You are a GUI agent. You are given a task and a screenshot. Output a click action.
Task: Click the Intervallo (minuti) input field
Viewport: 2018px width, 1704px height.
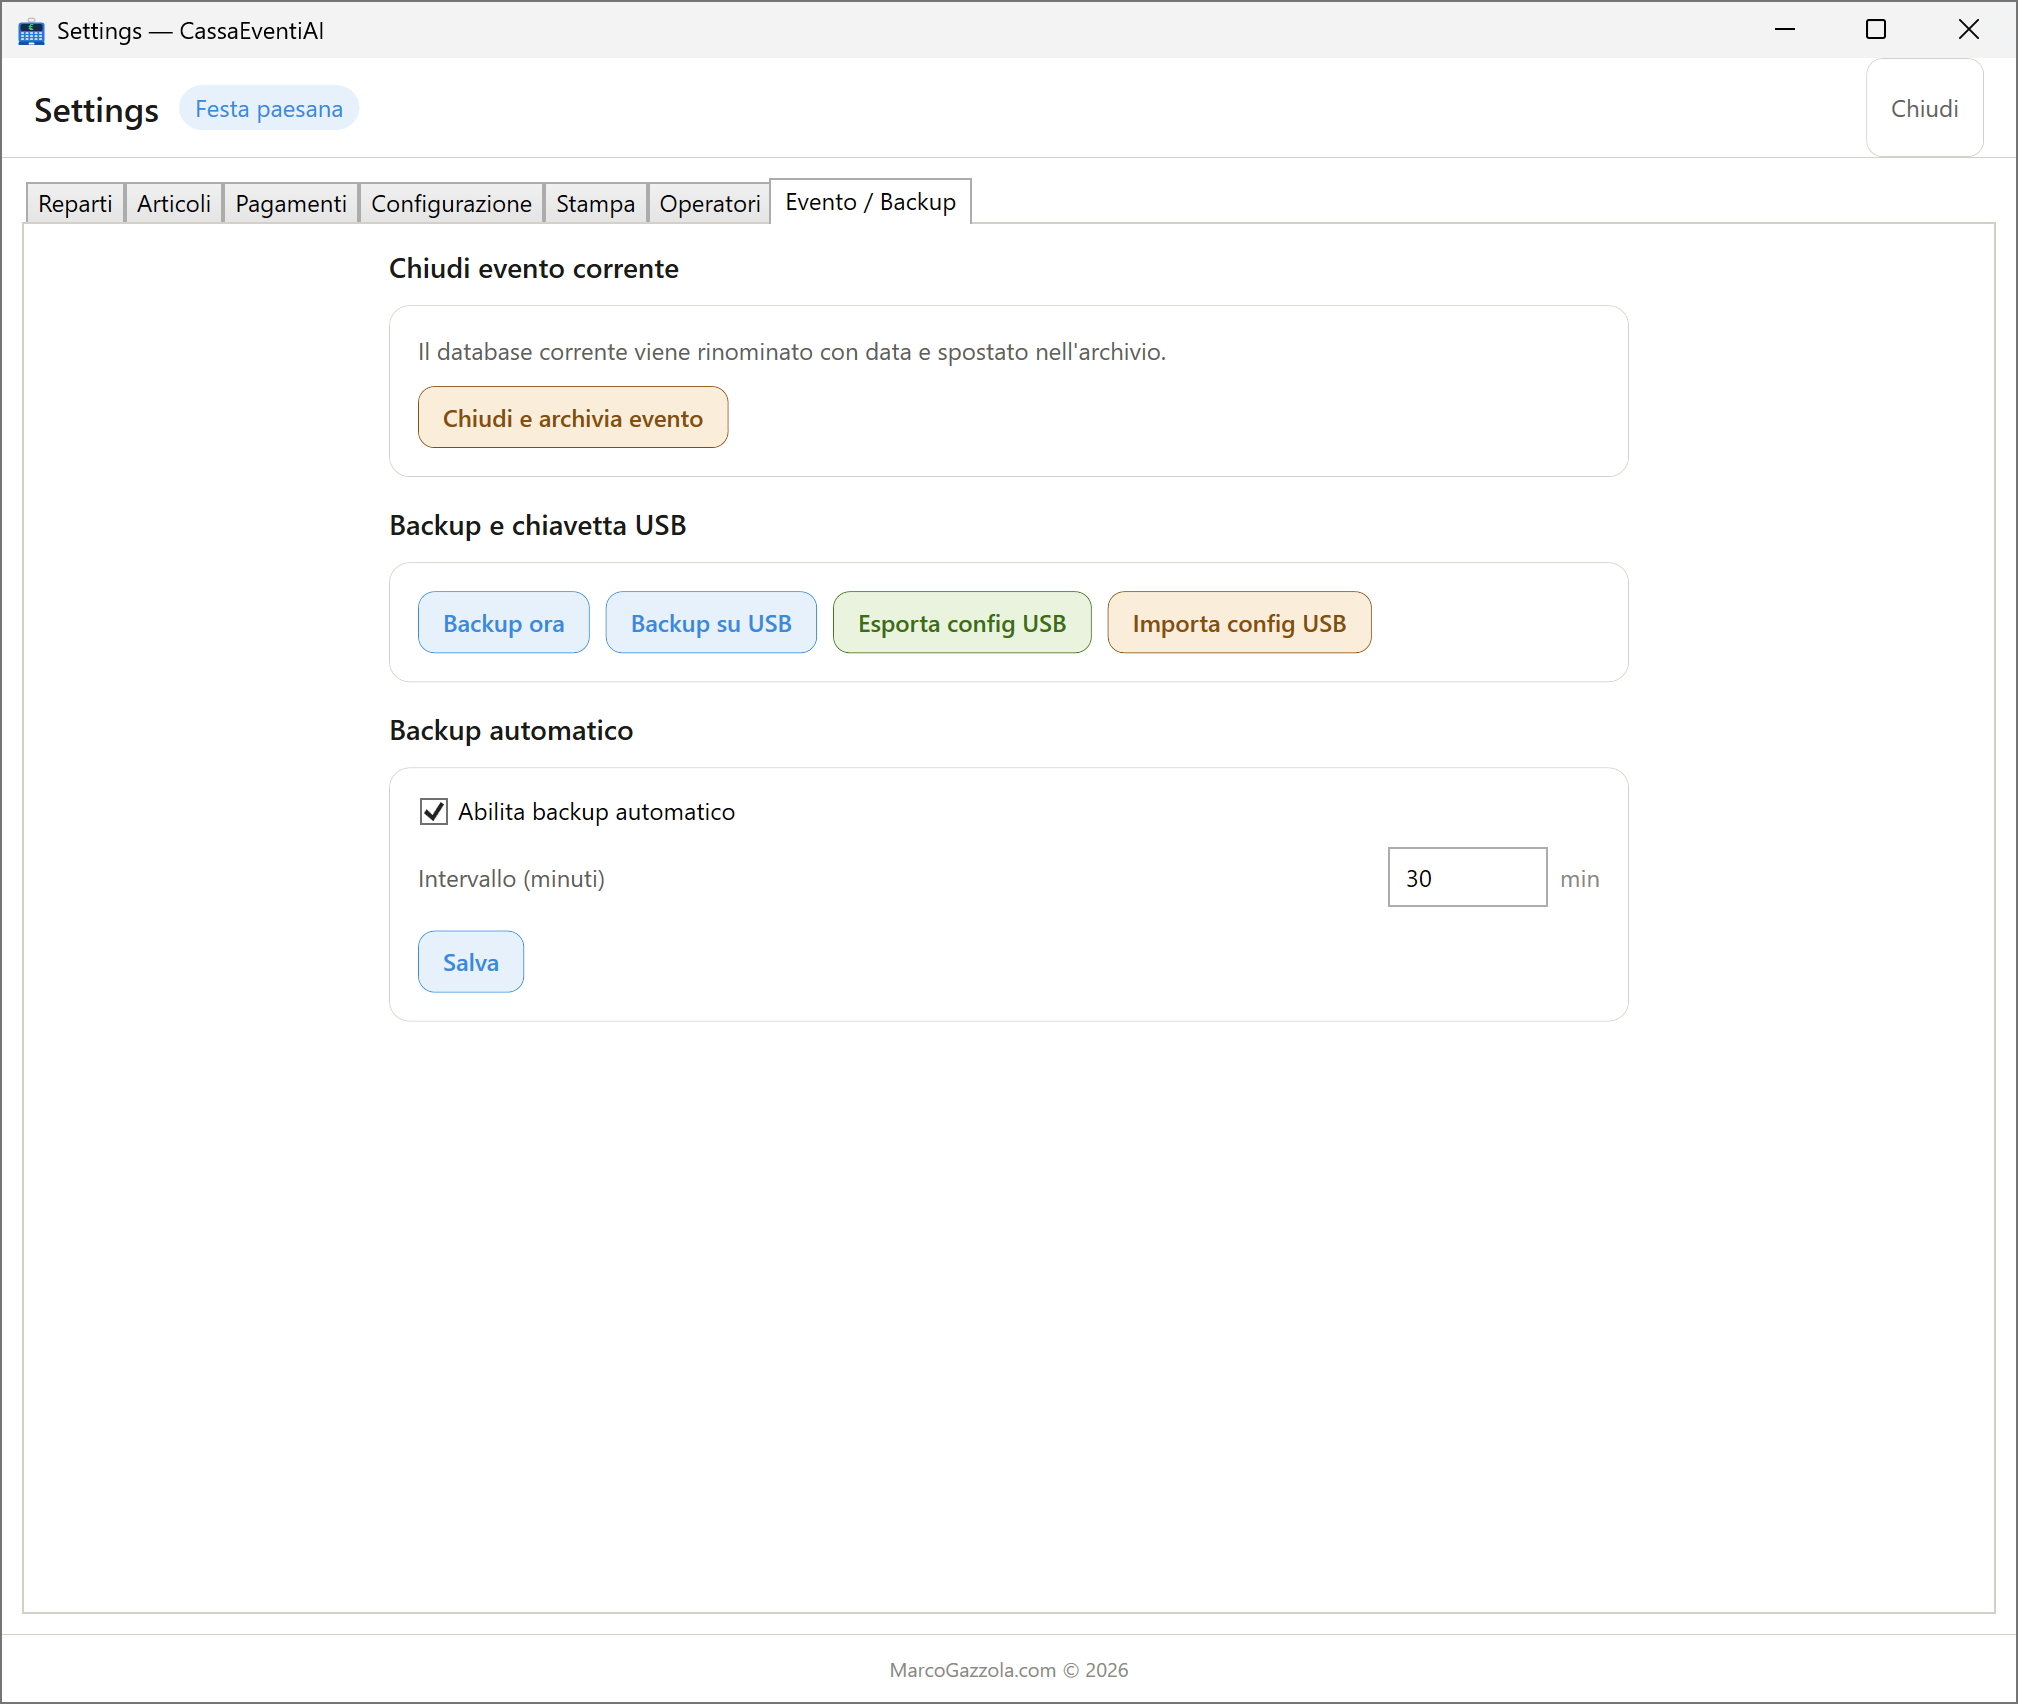point(1467,877)
